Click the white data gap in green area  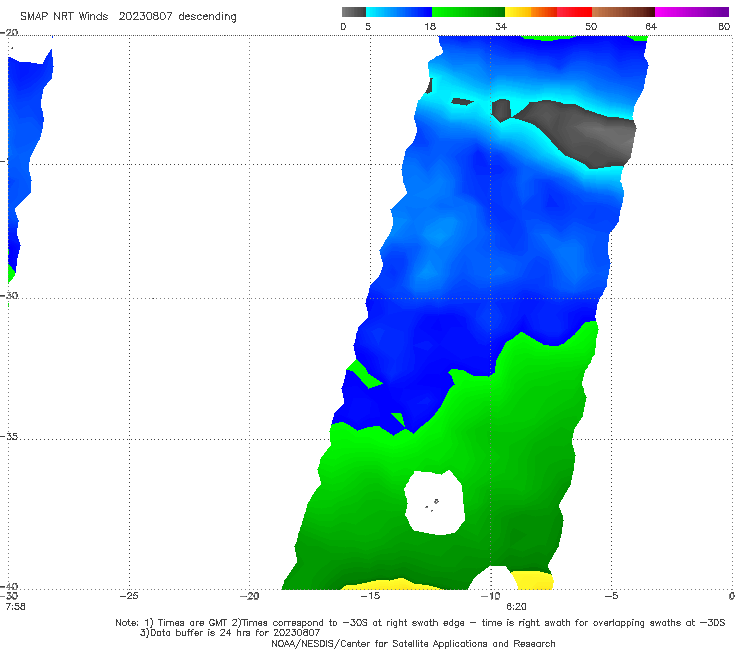point(435,503)
